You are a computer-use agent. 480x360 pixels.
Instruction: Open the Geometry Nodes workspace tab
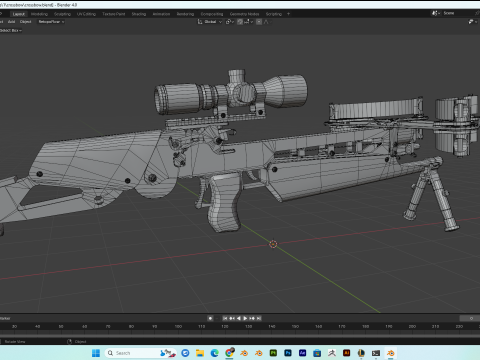(x=244, y=14)
